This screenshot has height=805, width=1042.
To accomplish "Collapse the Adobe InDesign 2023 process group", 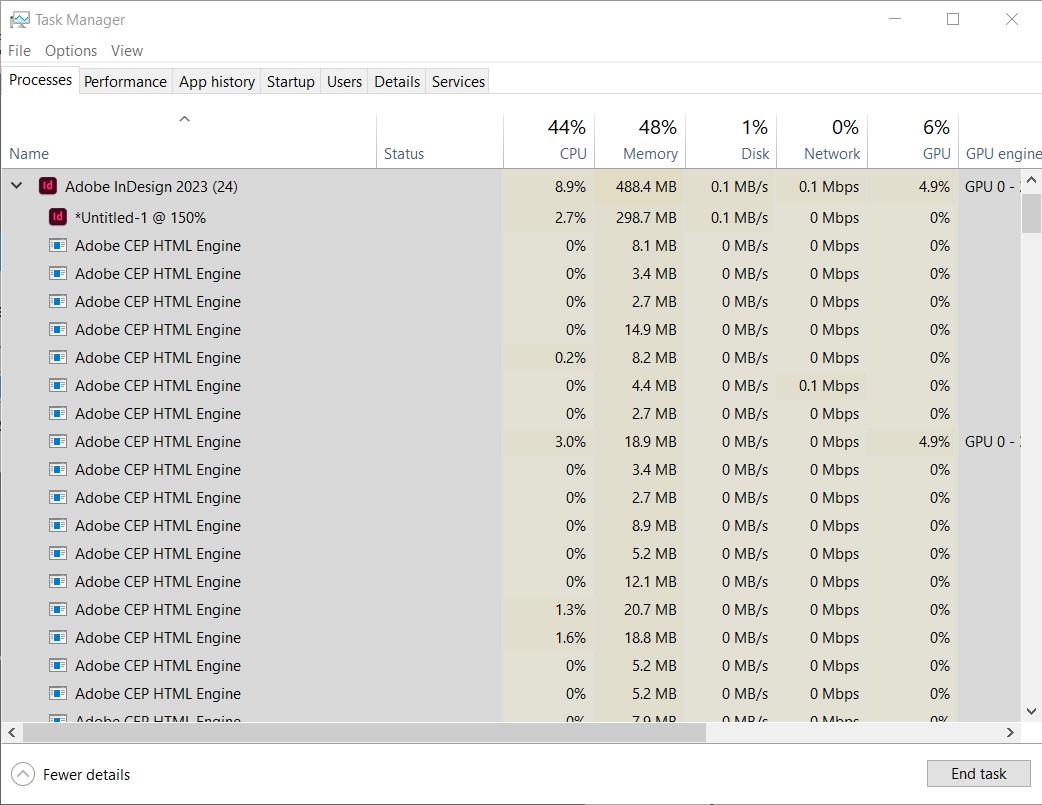I will 17,186.
